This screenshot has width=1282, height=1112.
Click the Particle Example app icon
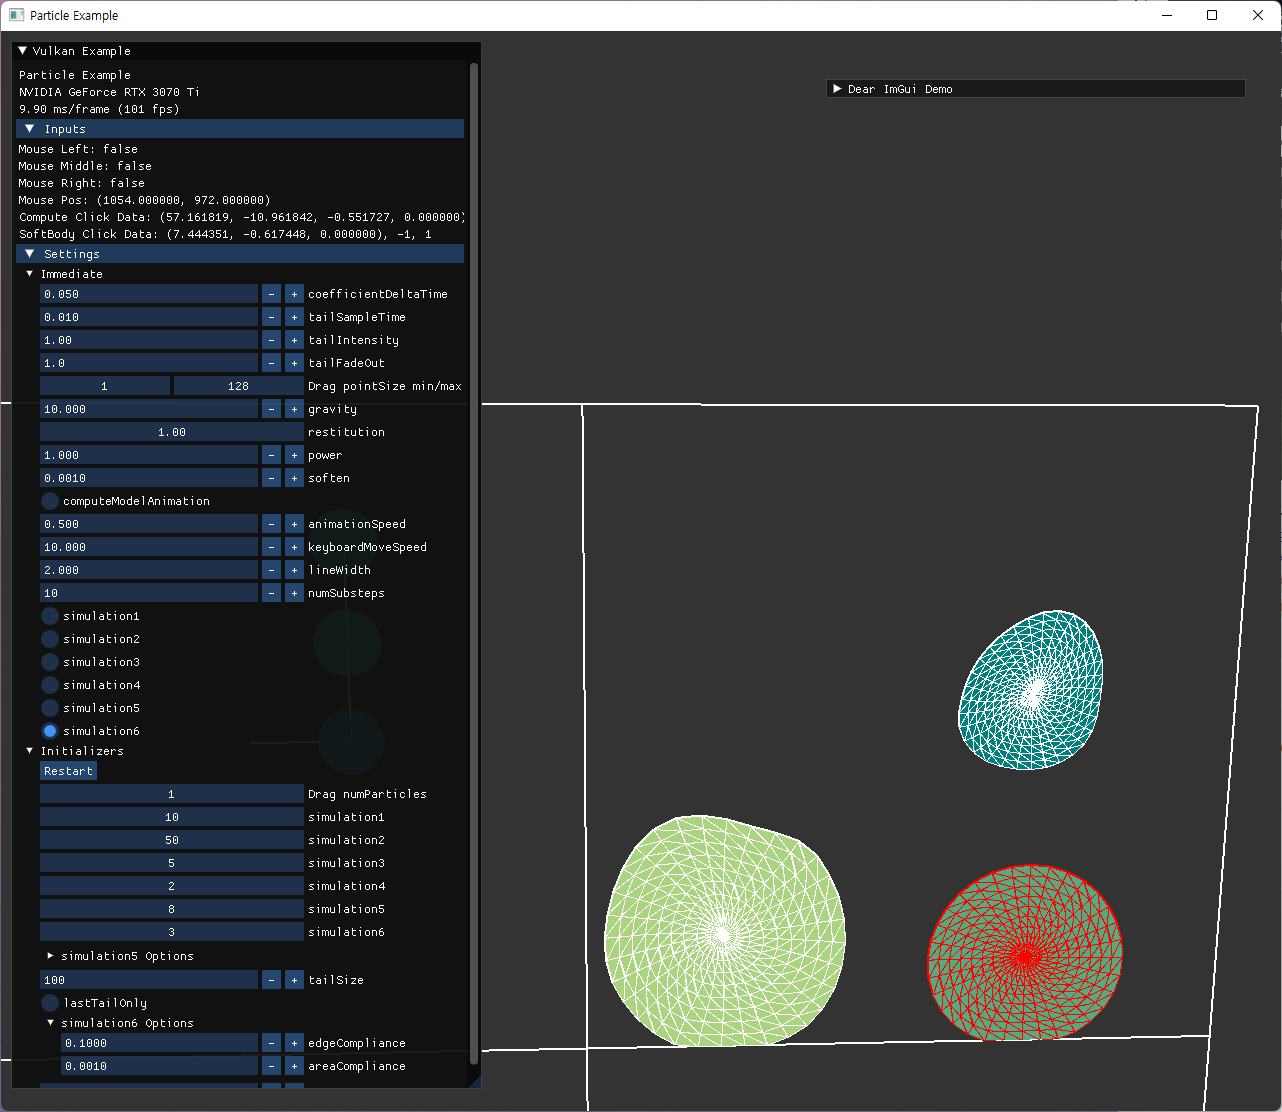point(16,15)
